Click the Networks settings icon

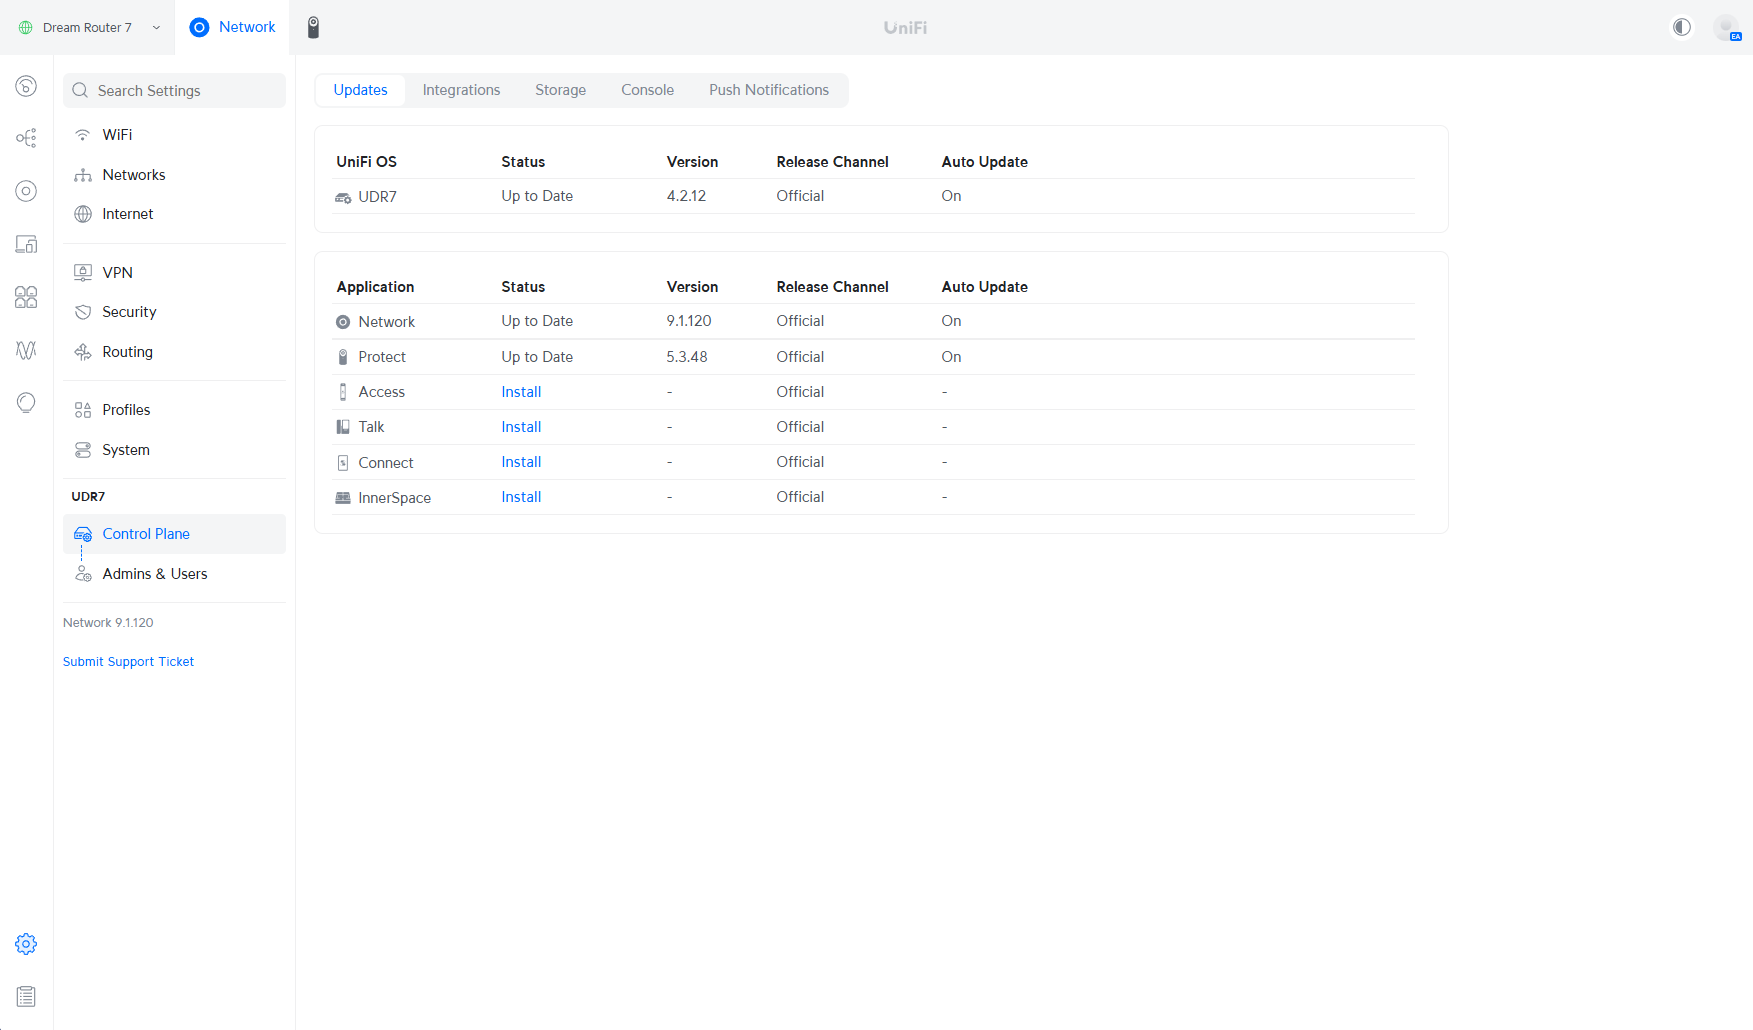click(x=83, y=175)
